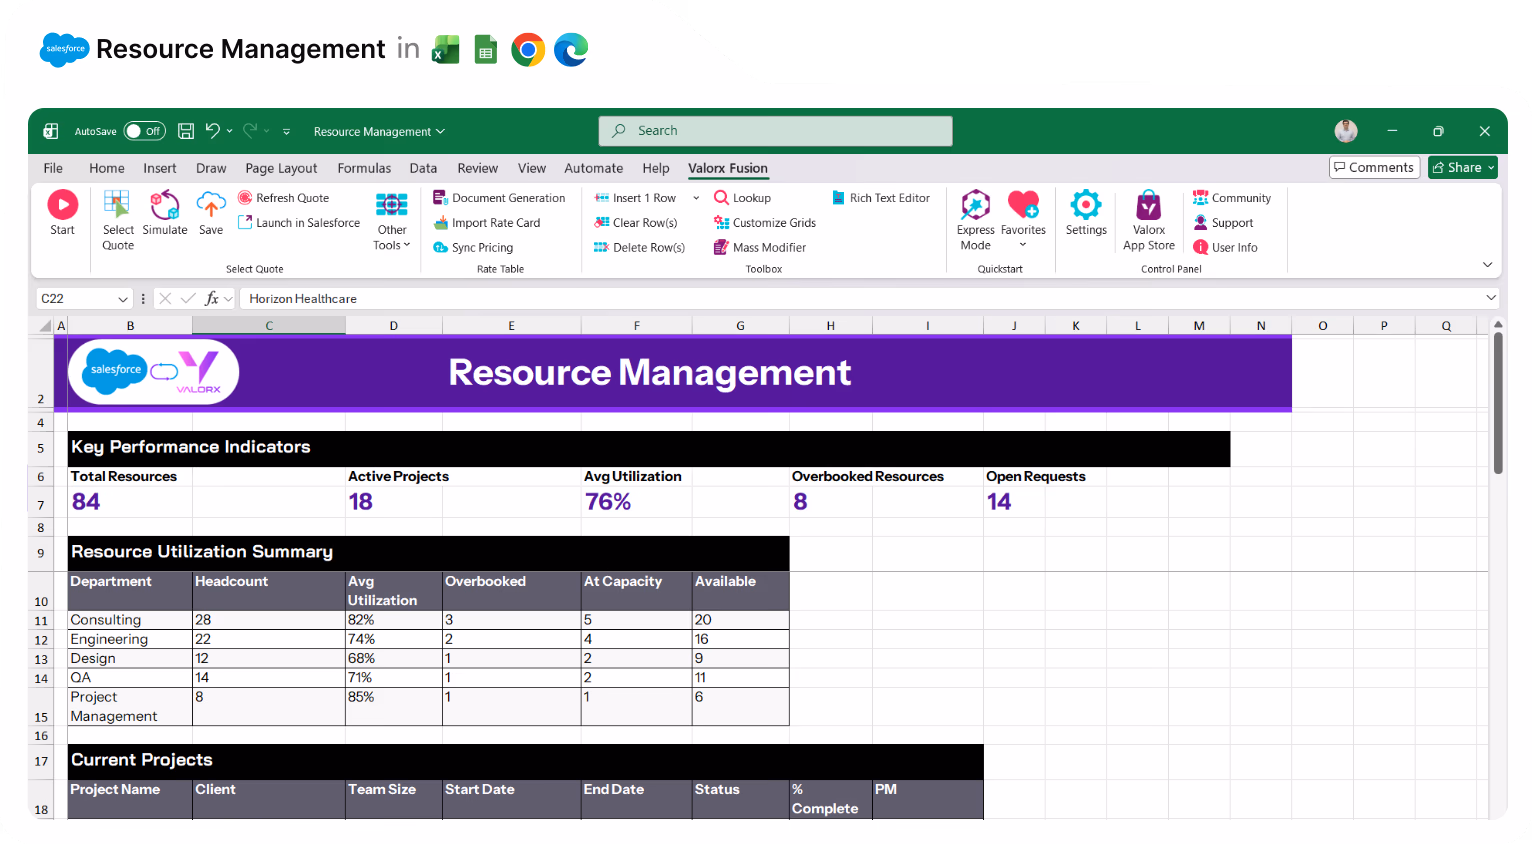Image resolution: width=1532 pixels, height=844 pixels.
Task: Open Valorx App Store
Action: [1148, 218]
